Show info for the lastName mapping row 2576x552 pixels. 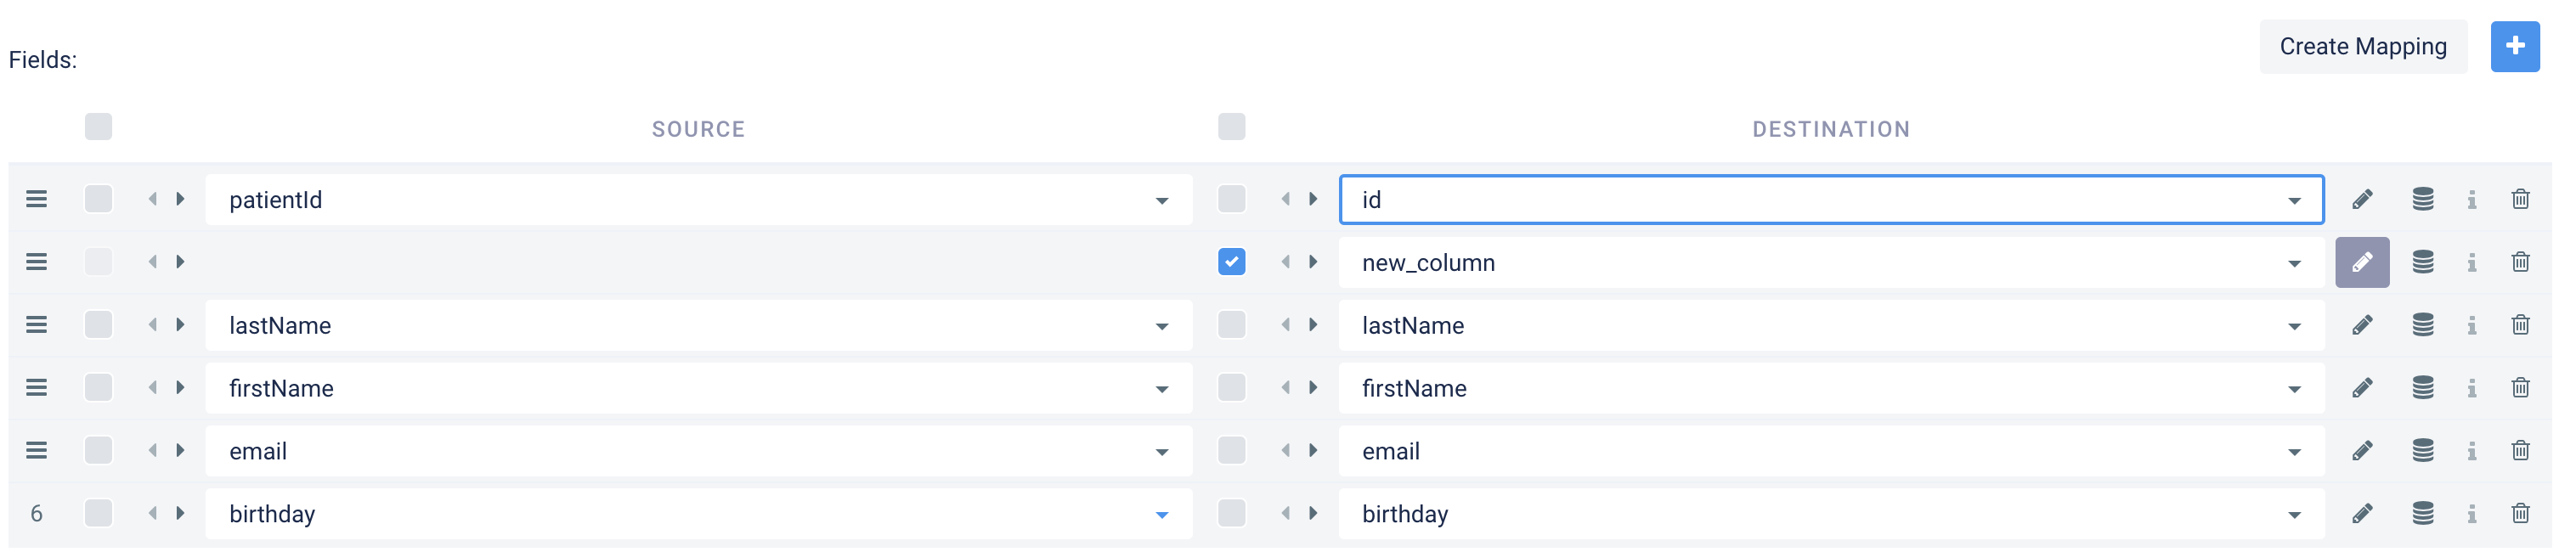pyautogui.click(x=2471, y=326)
